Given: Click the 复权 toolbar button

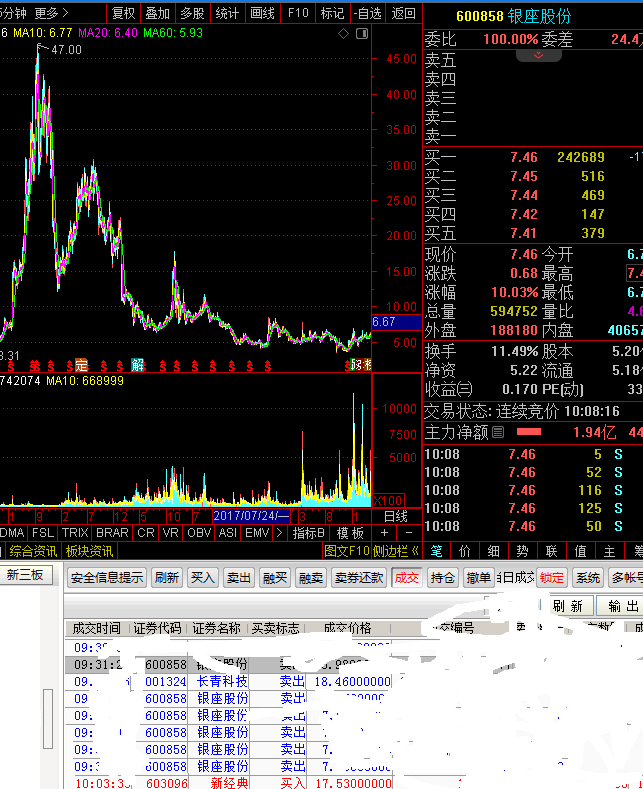Looking at the screenshot, I should coord(123,13).
